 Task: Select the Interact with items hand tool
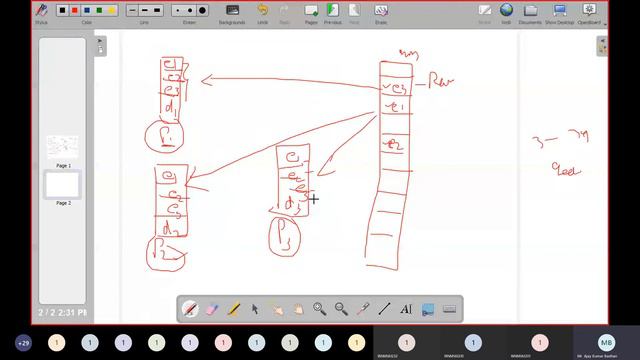click(x=278, y=309)
